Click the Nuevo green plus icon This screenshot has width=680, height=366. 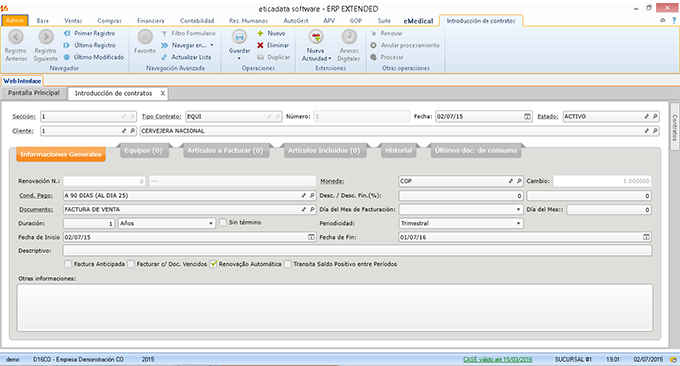click(x=260, y=33)
